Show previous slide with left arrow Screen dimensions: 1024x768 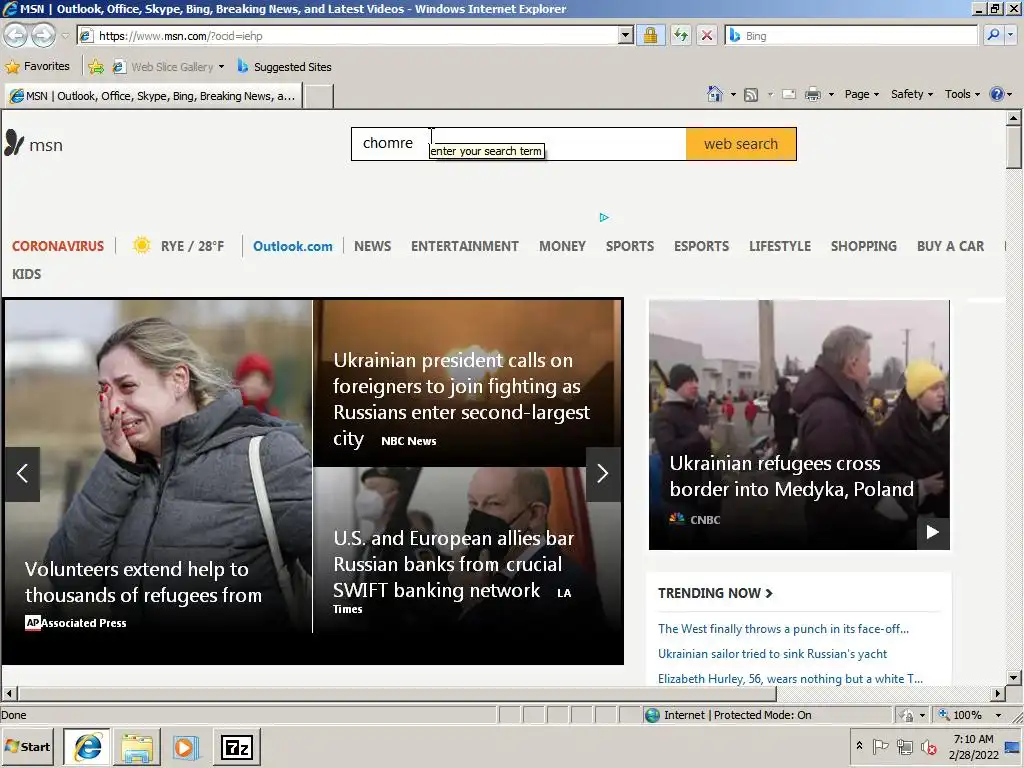pos(22,474)
